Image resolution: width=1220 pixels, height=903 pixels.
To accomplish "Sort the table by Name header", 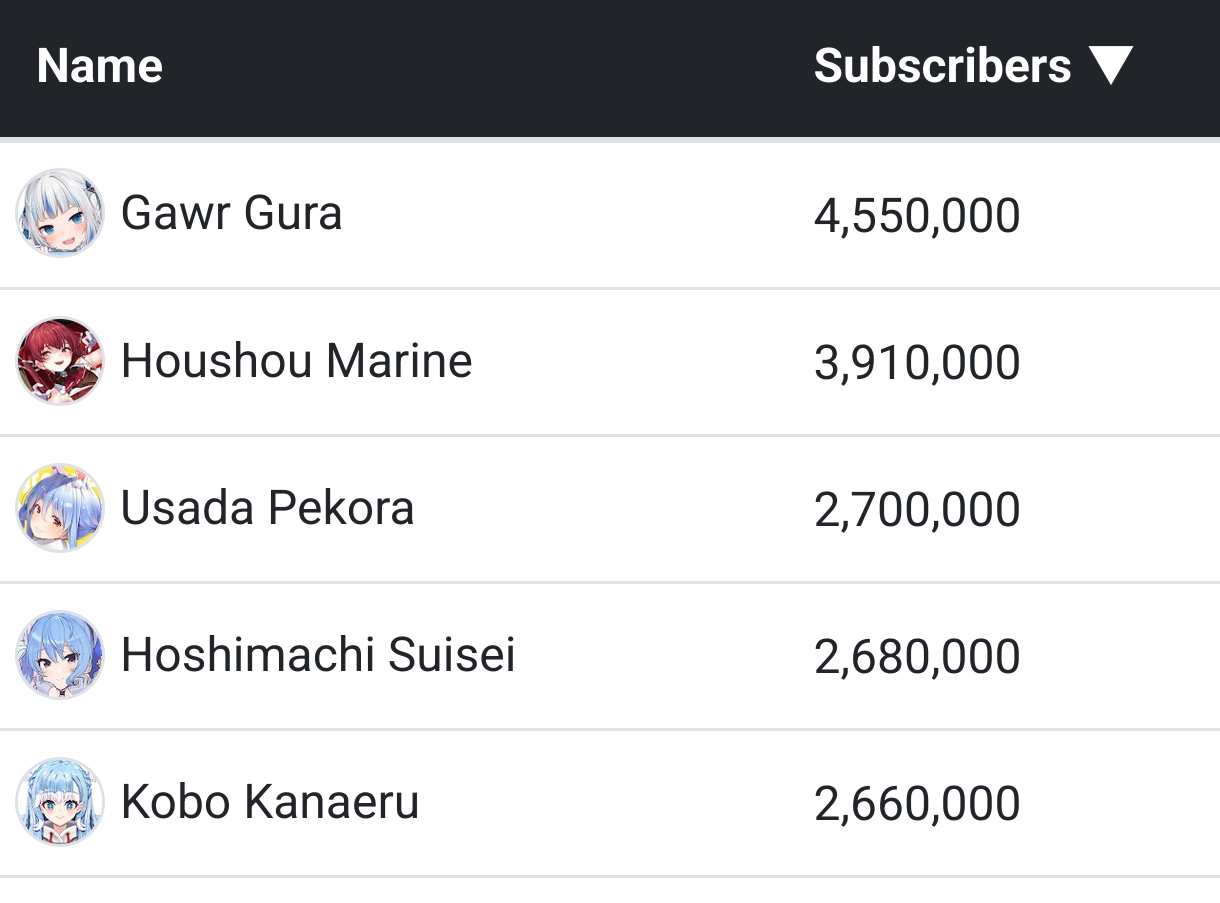I will coord(100,66).
